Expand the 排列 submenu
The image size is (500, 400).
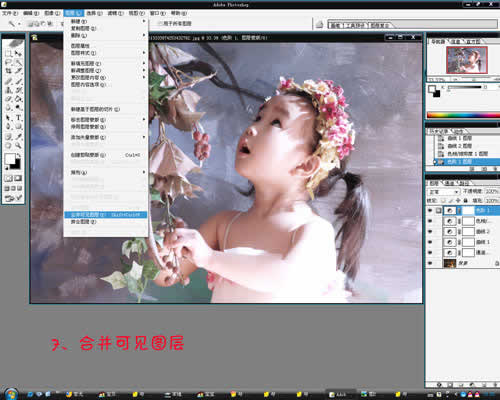(105, 172)
